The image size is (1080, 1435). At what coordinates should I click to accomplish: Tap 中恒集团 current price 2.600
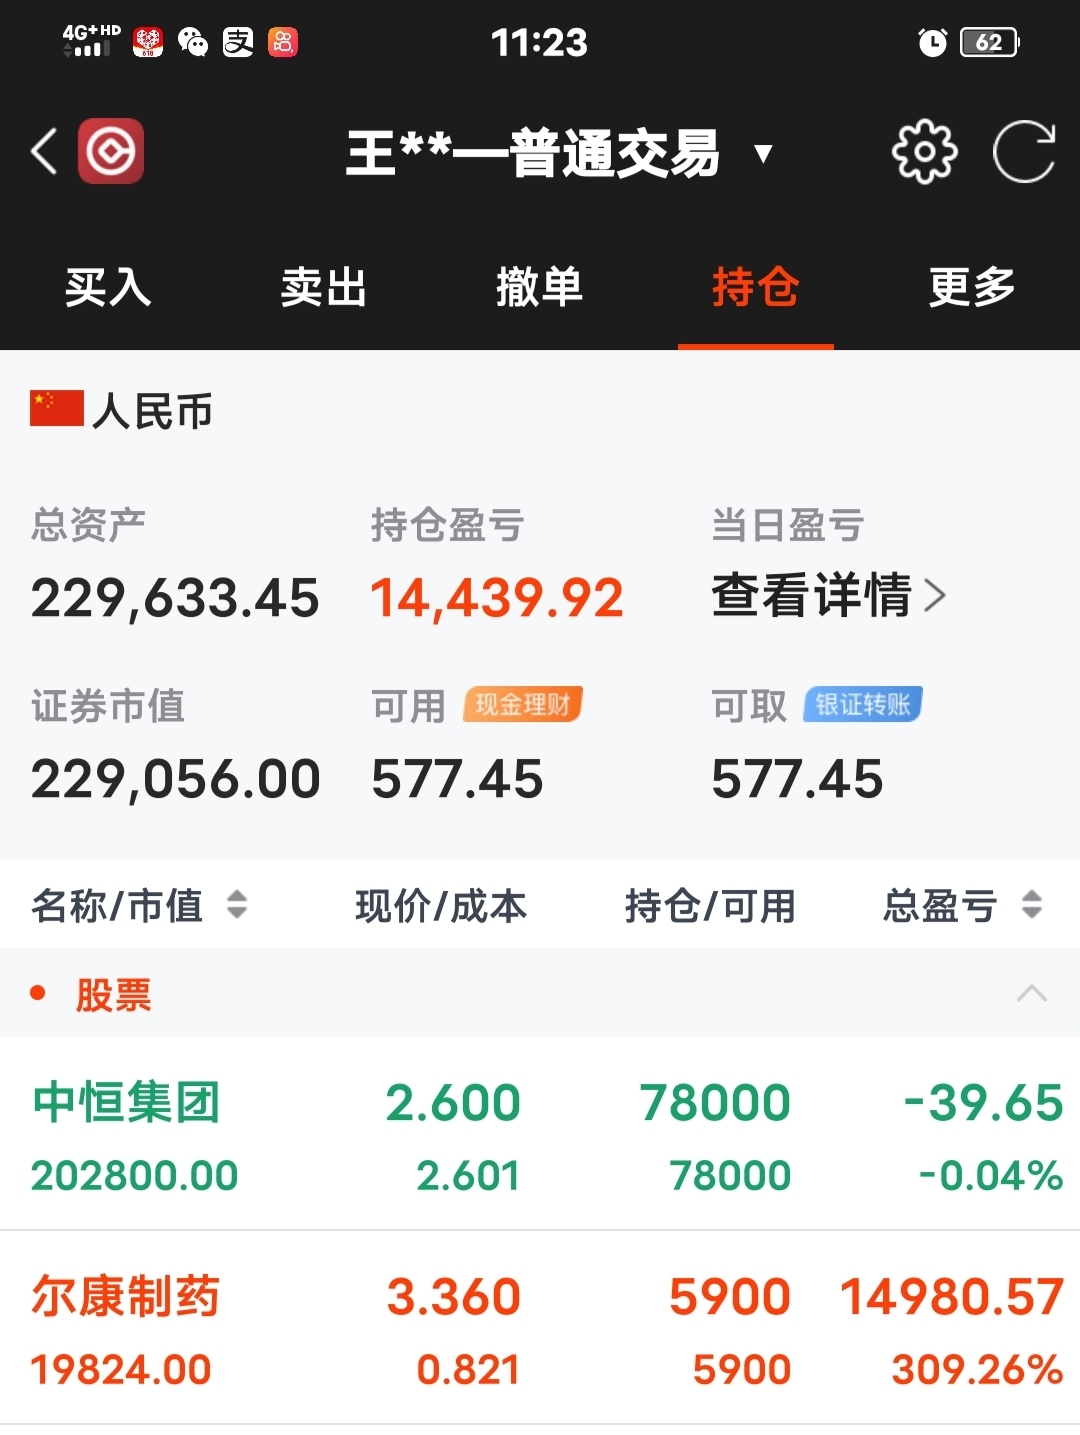point(453,1103)
